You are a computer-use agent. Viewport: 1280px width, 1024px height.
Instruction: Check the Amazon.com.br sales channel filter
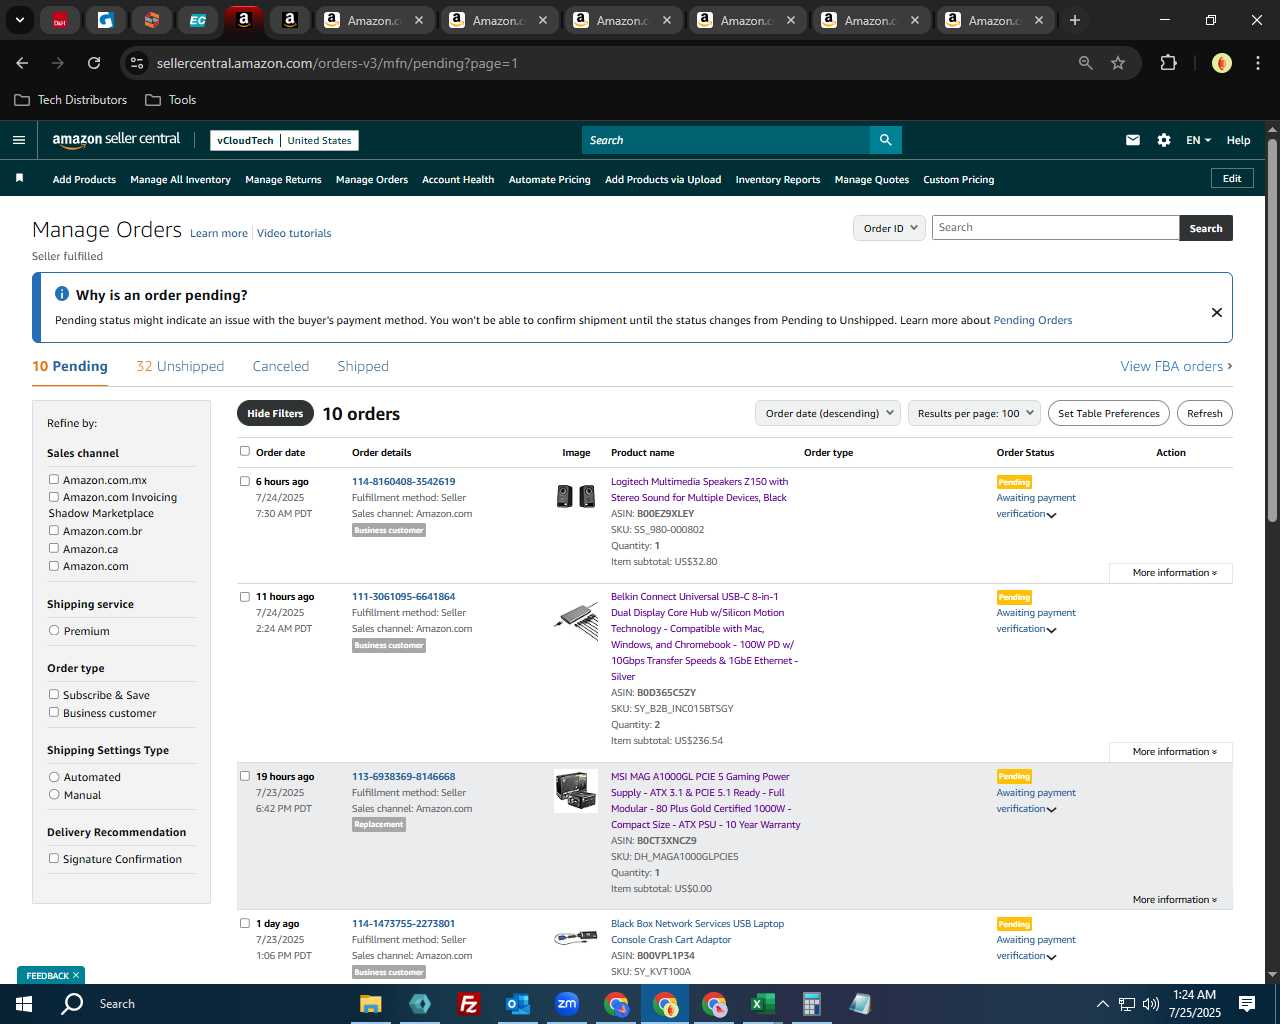pos(54,530)
